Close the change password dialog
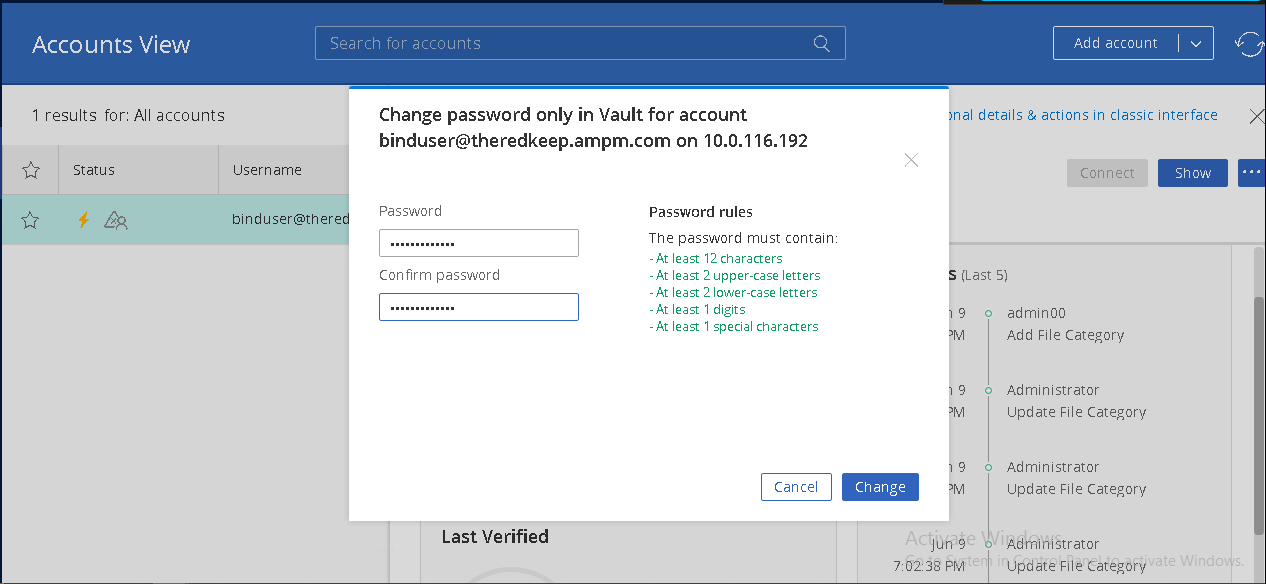Image resolution: width=1266 pixels, height=584 pixels. click(911, 160)
